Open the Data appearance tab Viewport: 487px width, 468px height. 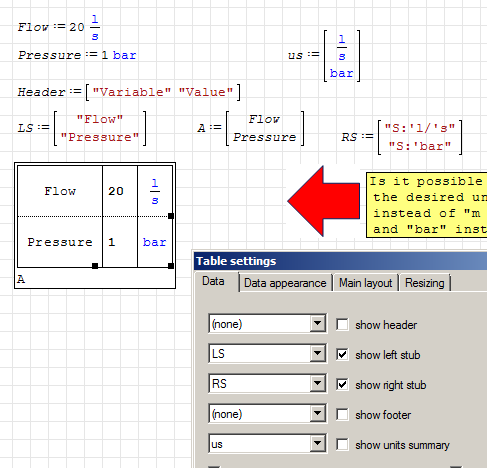pos(285,283)
